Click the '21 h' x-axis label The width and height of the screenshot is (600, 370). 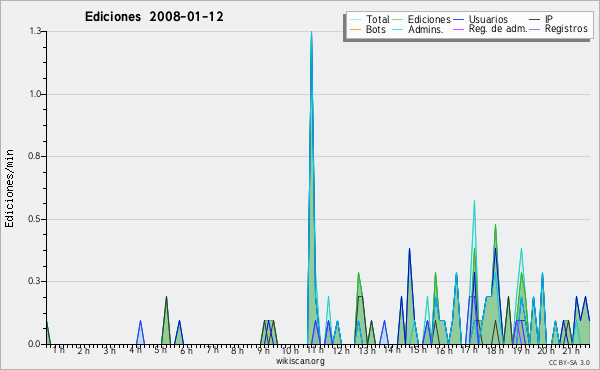(x=572, y=350)
